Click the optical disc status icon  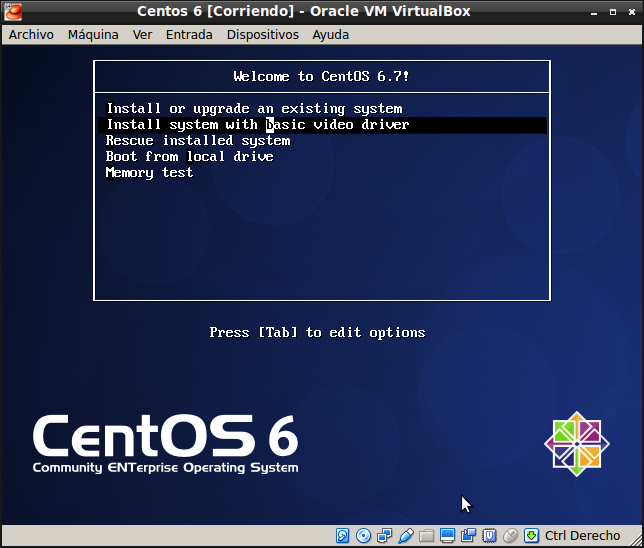[x=364, y=536]
